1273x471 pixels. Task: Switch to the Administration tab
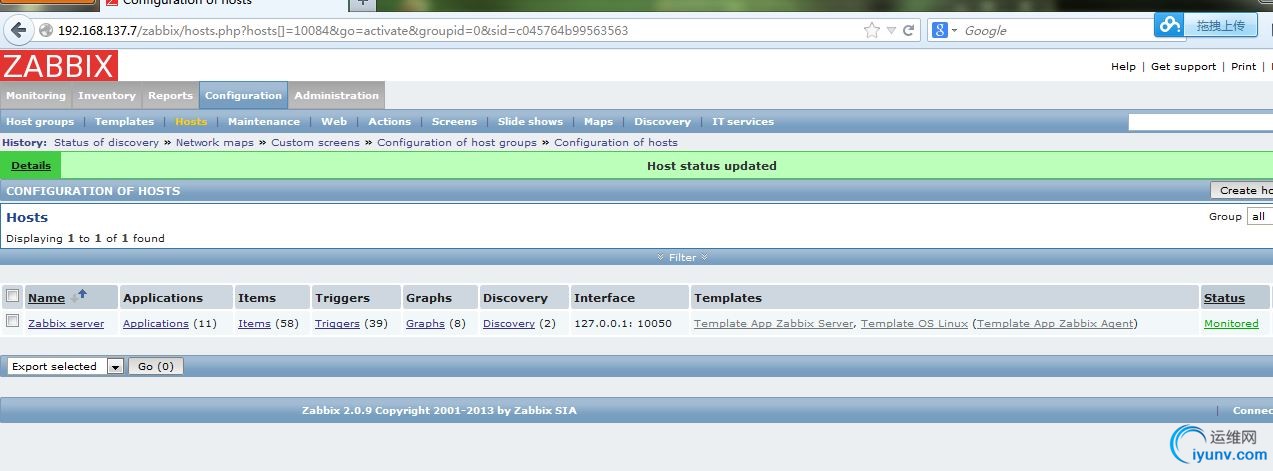(336, 96)
